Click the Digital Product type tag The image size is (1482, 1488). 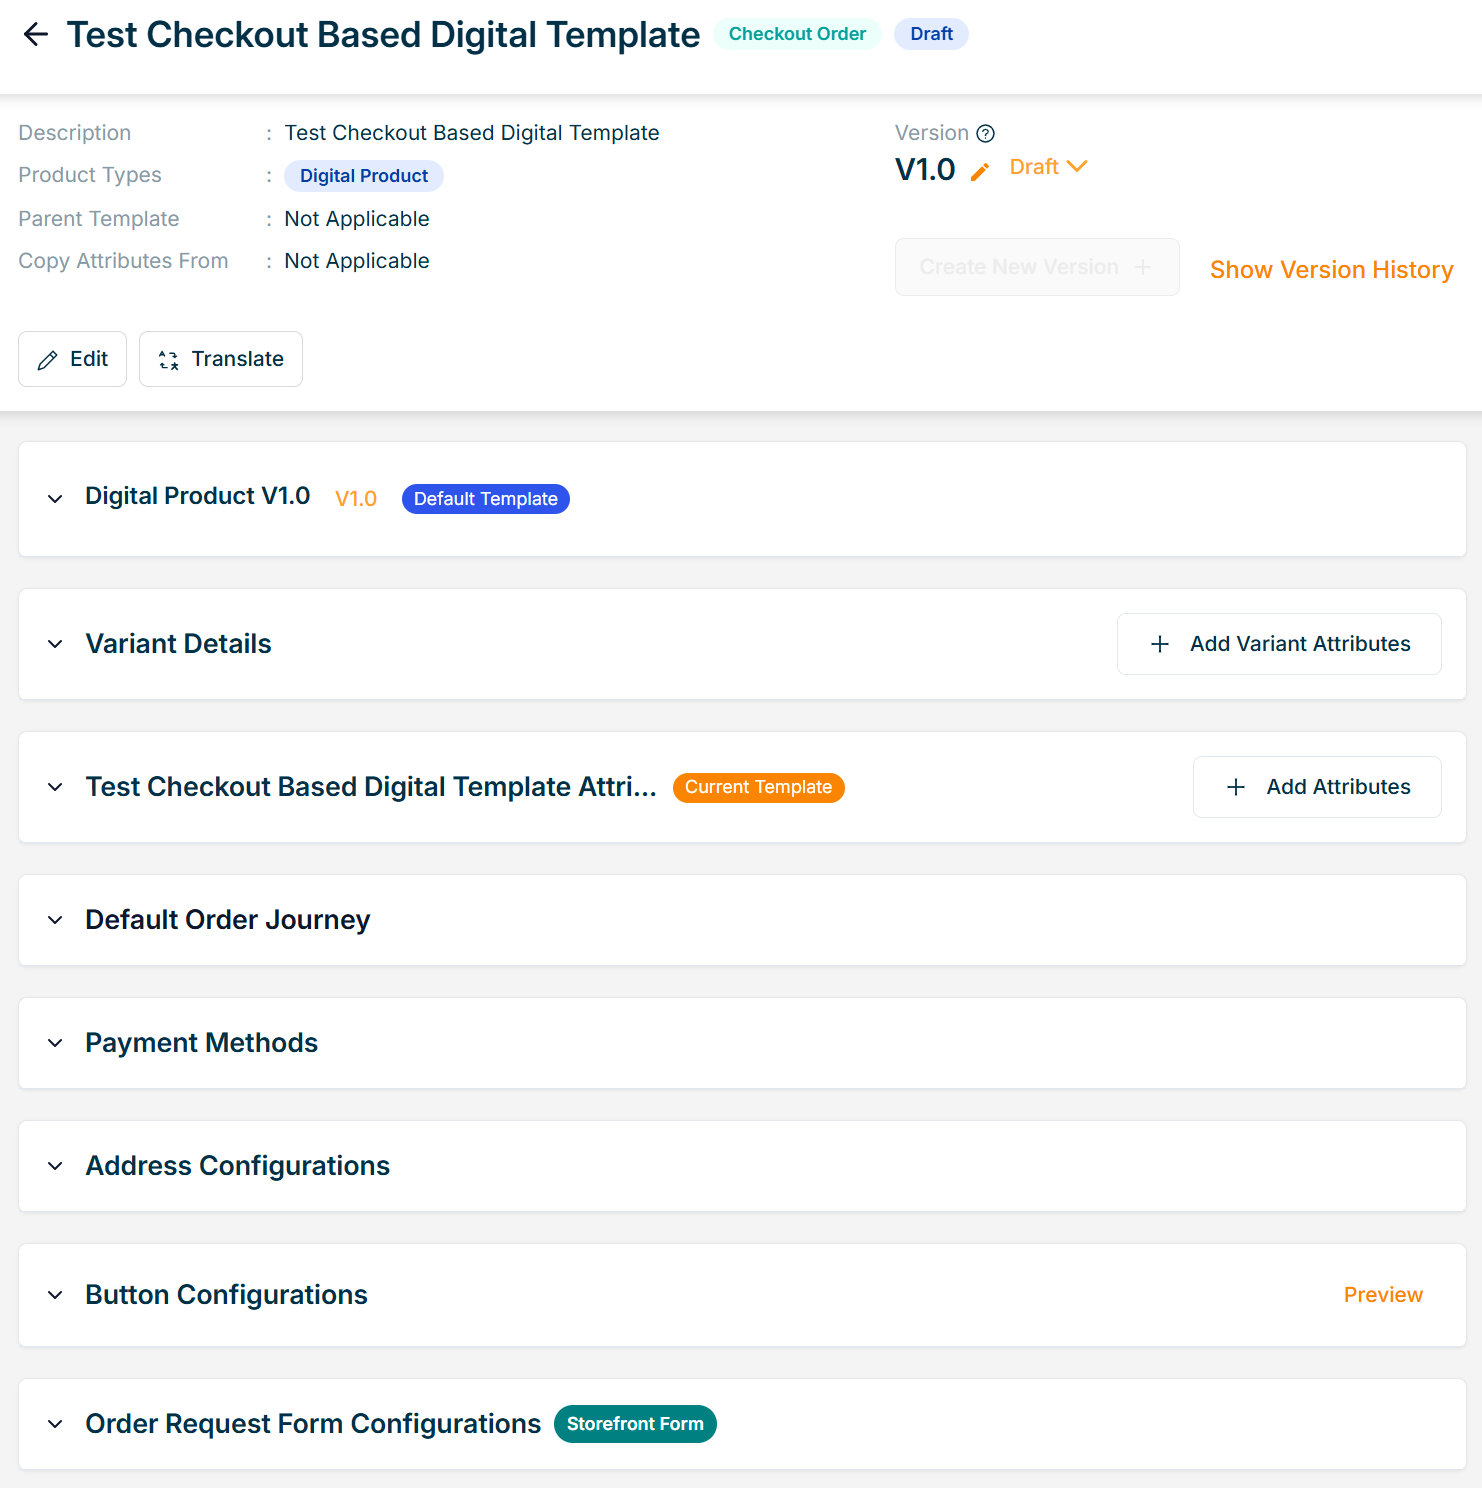(363, 176)
